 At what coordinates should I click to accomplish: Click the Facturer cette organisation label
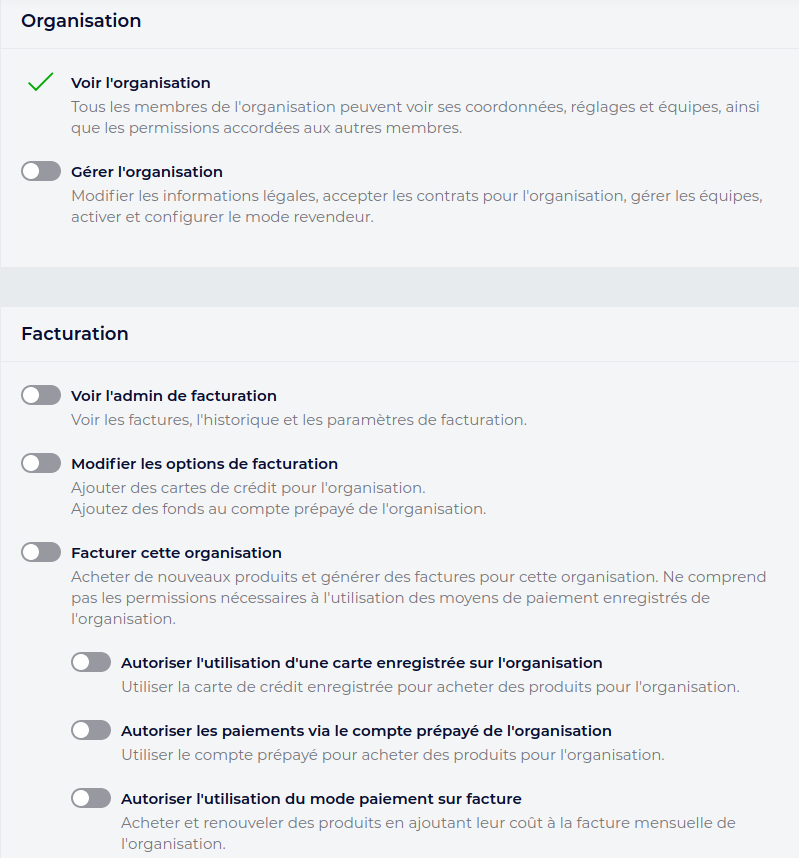(176, 553)
